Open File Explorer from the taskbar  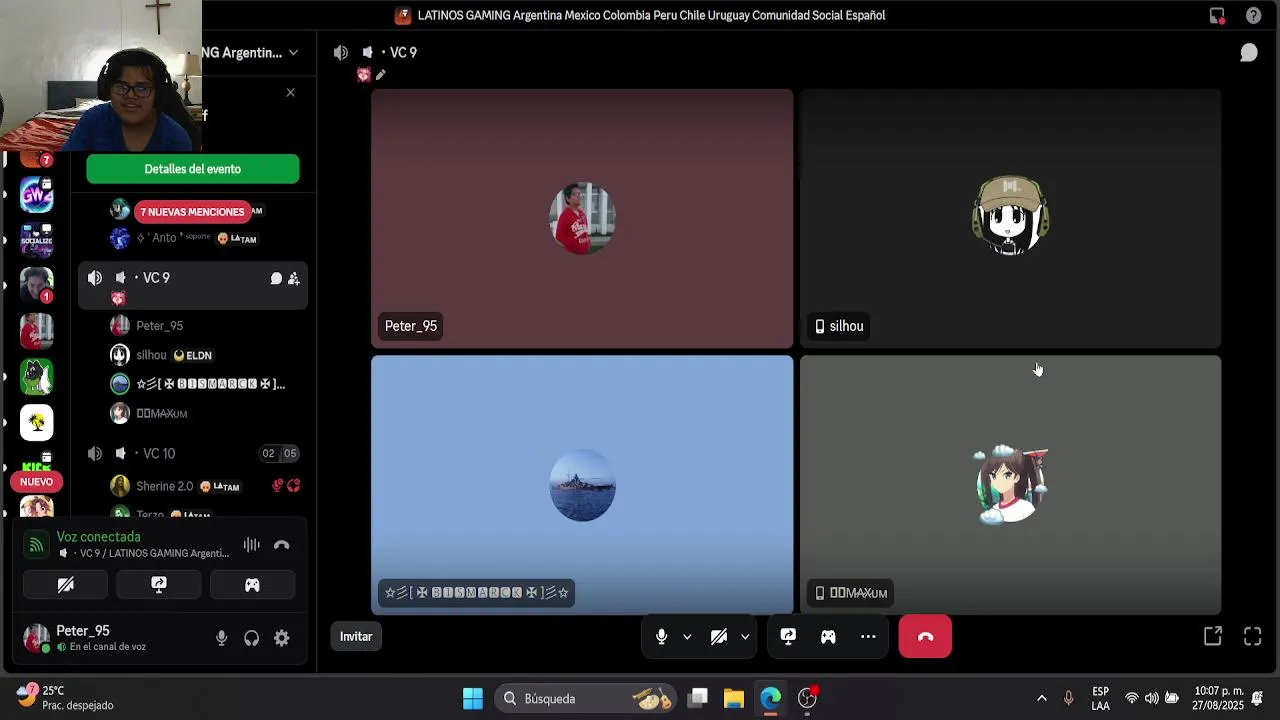(734, 698)
